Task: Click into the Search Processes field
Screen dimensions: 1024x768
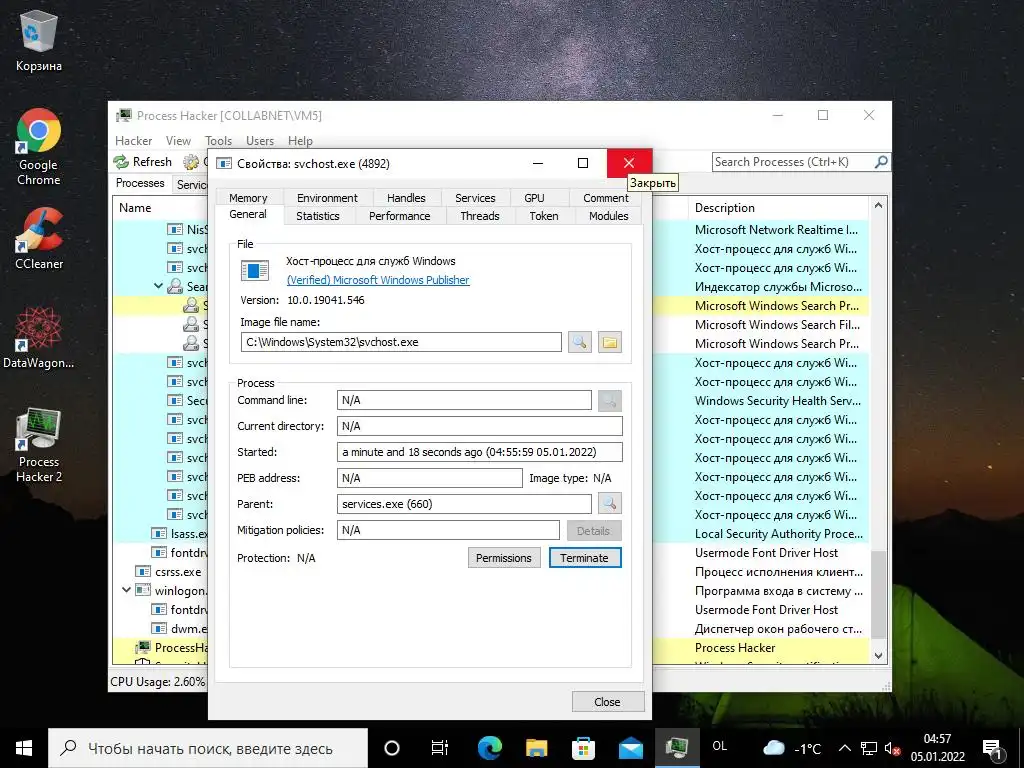Action: [x=792, y=161]
